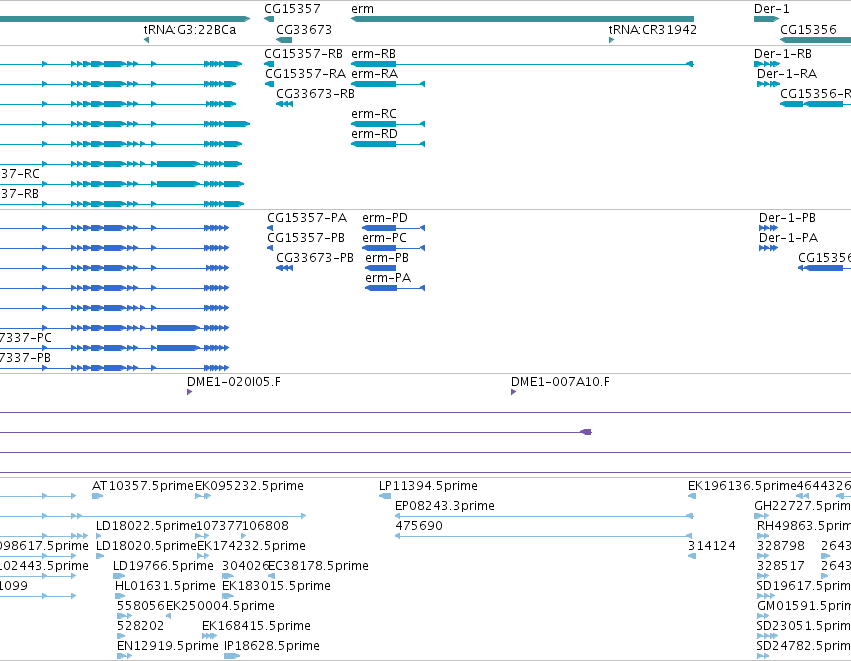Select EST EK196136.5prime
Image resolution: width=851 pixels, height=661 pixels.
(x=692, y=496)
